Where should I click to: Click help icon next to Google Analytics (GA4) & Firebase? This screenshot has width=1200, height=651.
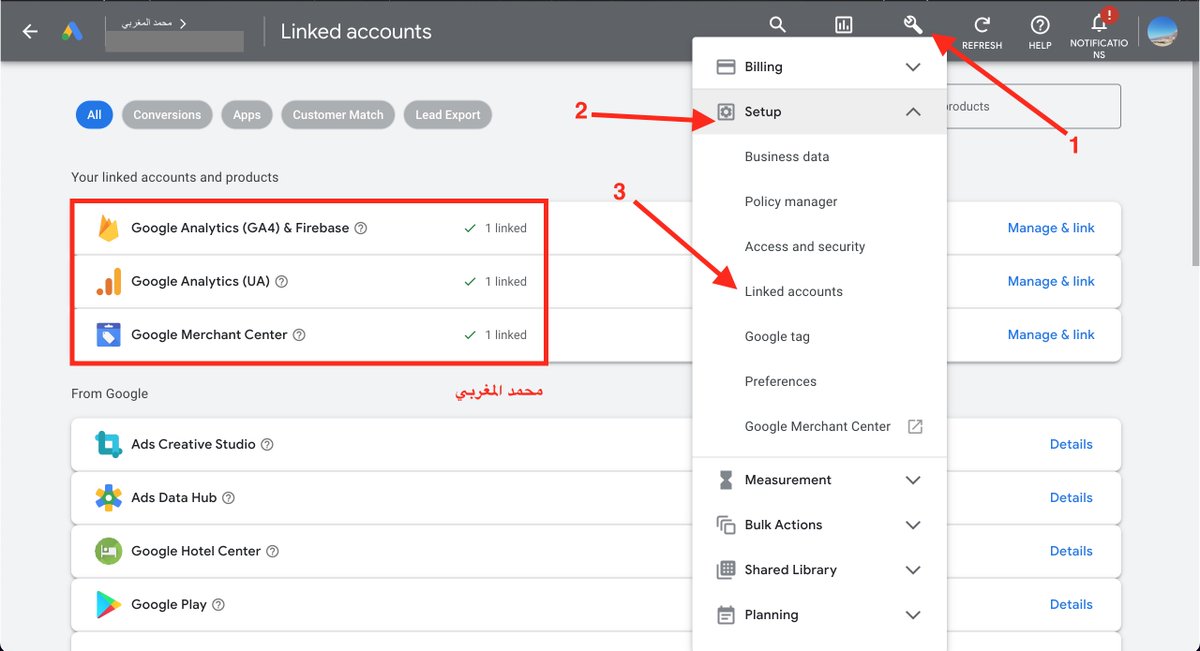click(361, 228)
